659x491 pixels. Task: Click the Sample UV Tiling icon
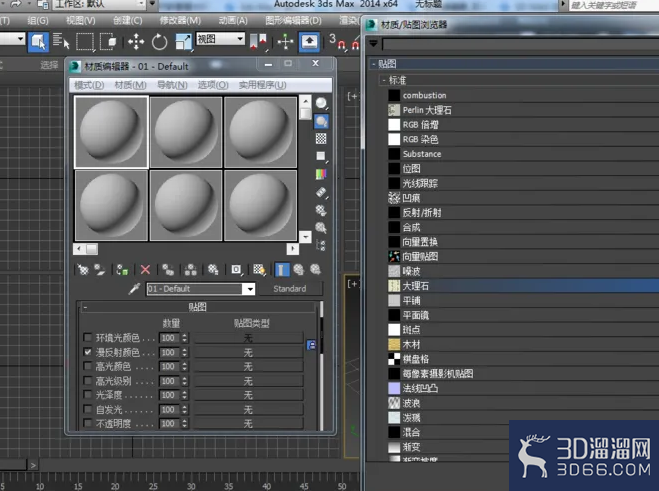coord(321,156)
